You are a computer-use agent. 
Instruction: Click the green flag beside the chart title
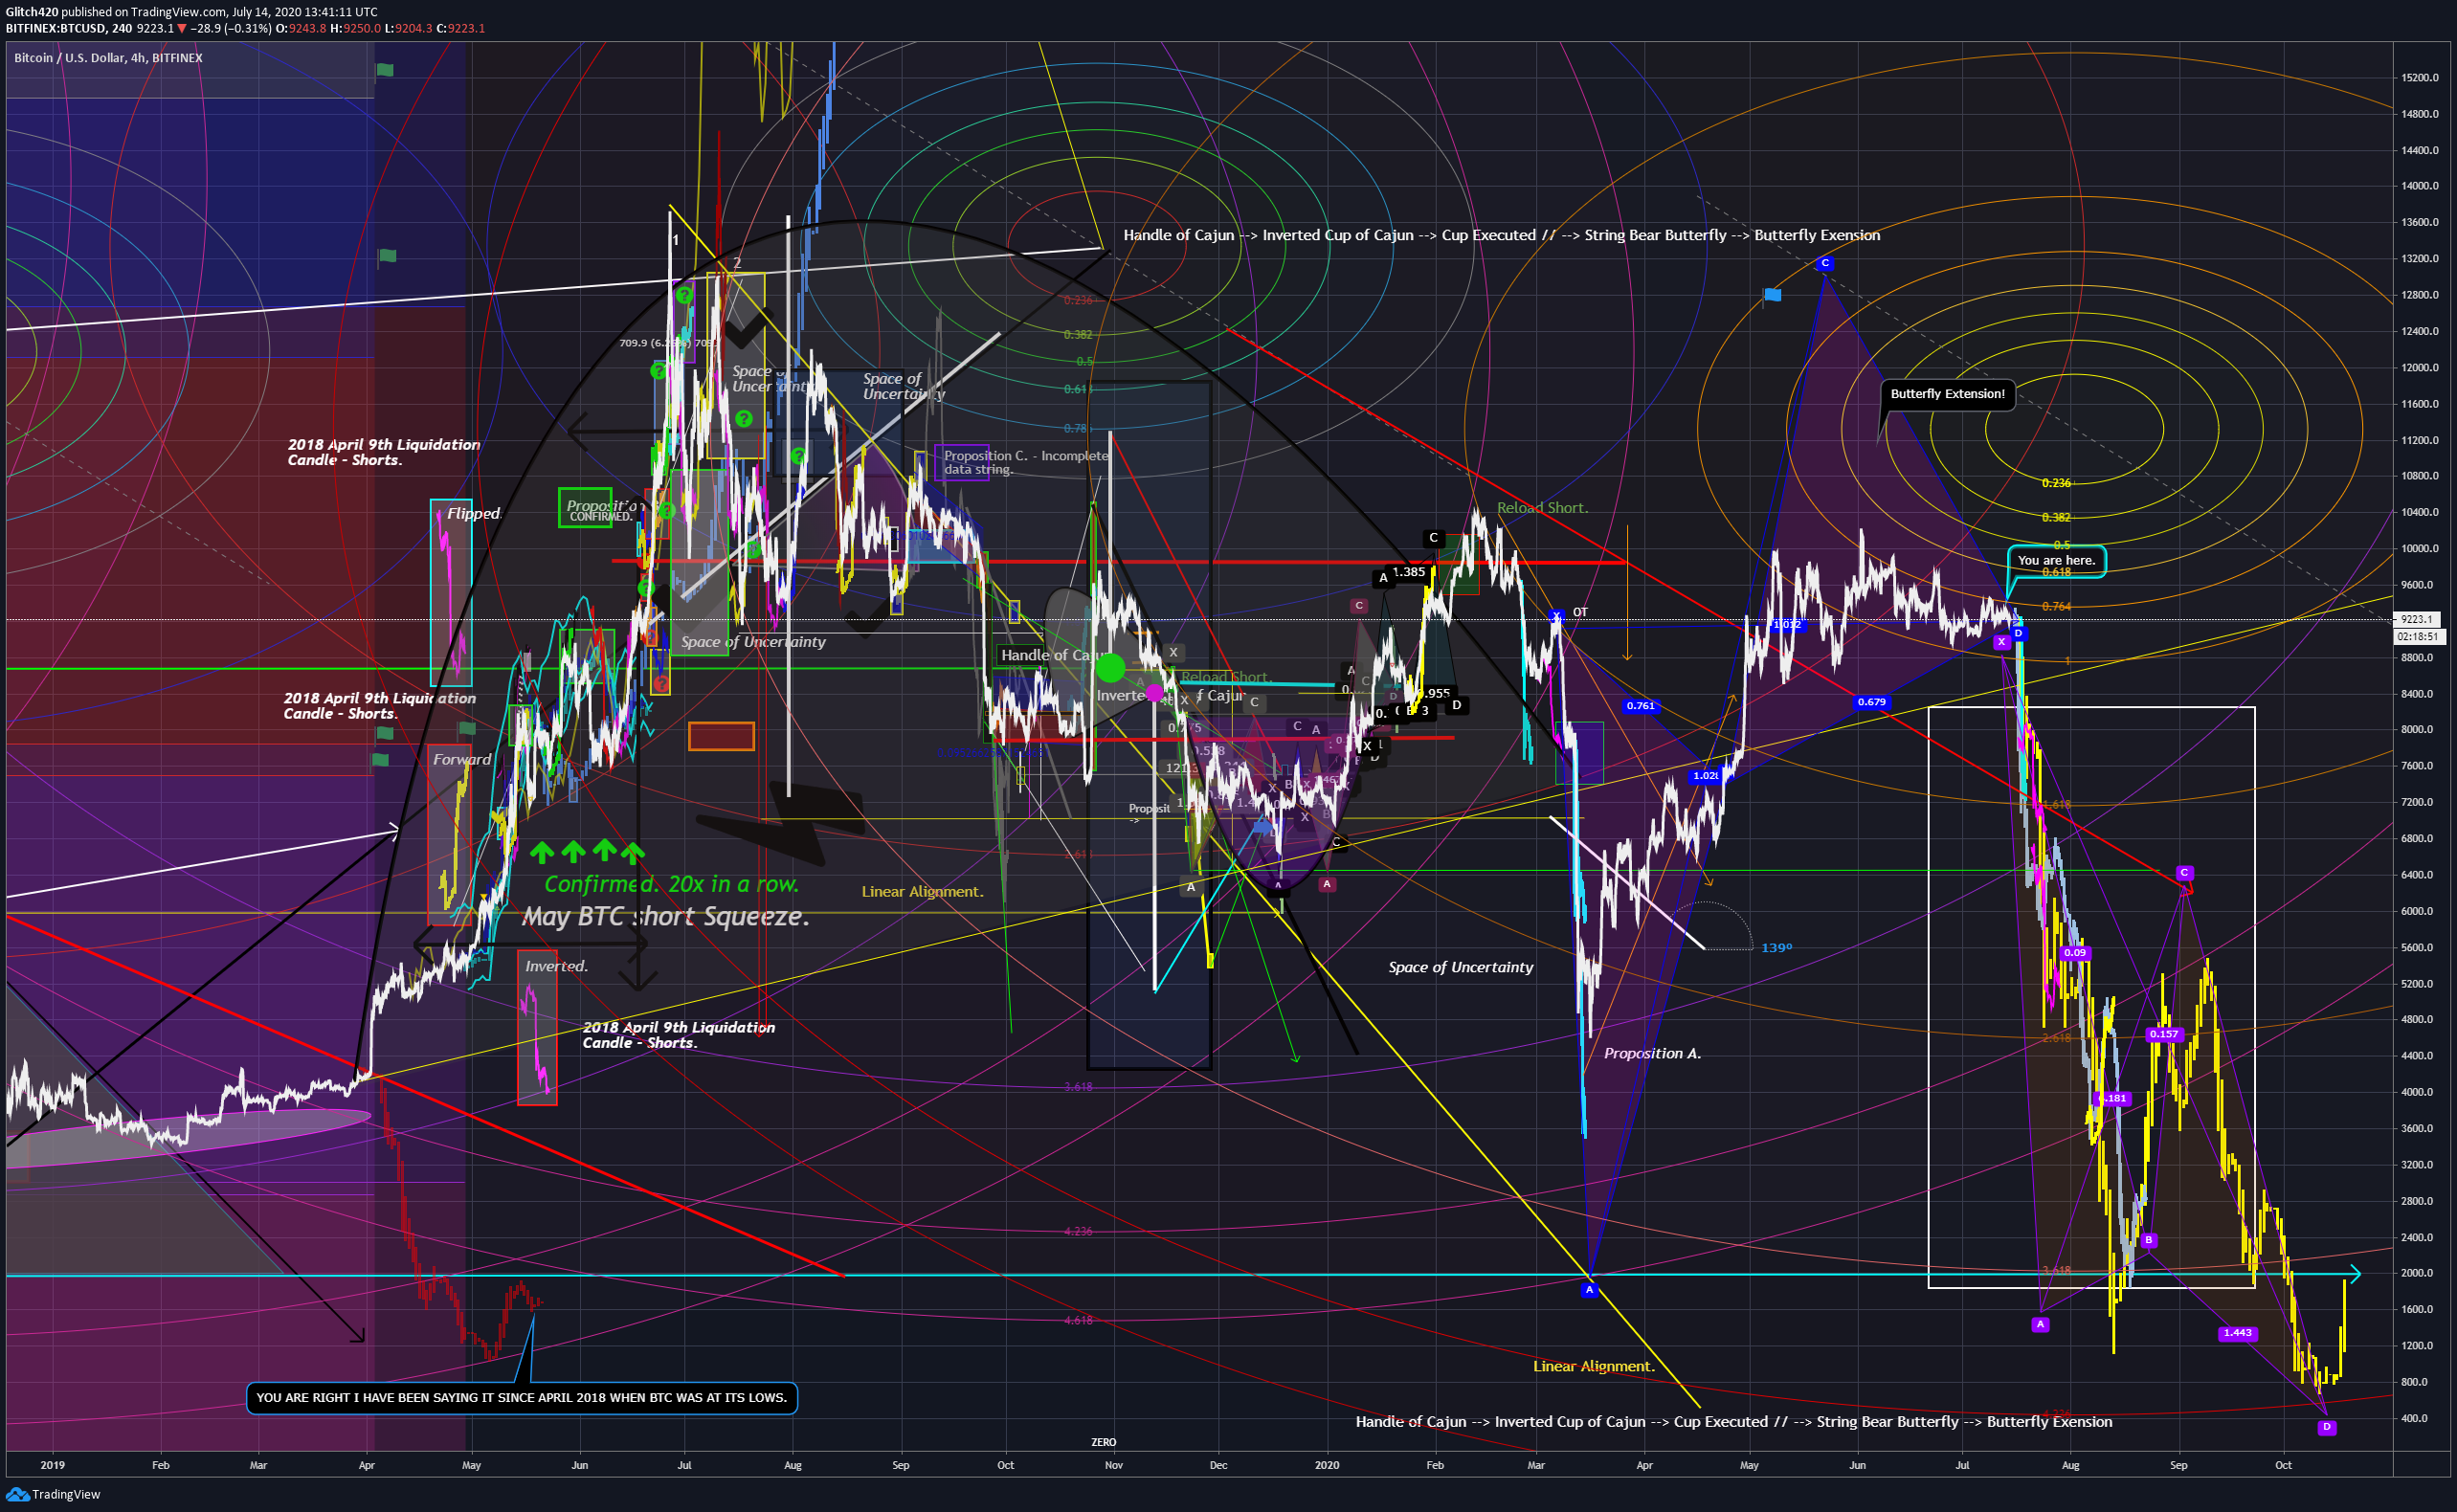click(x=384, y=70)
